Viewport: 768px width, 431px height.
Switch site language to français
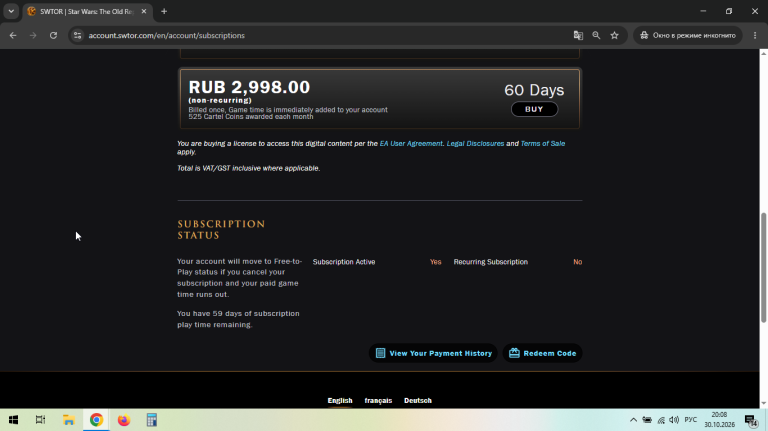[378, 401]
